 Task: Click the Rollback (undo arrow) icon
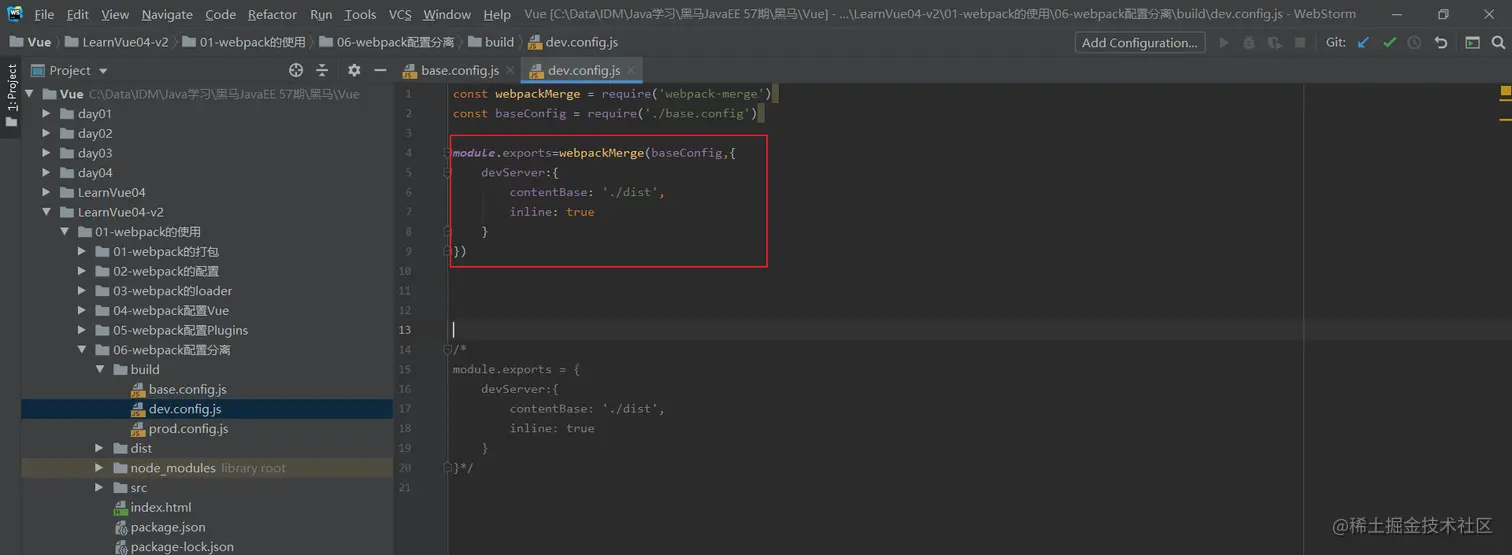pos(1441,43)
